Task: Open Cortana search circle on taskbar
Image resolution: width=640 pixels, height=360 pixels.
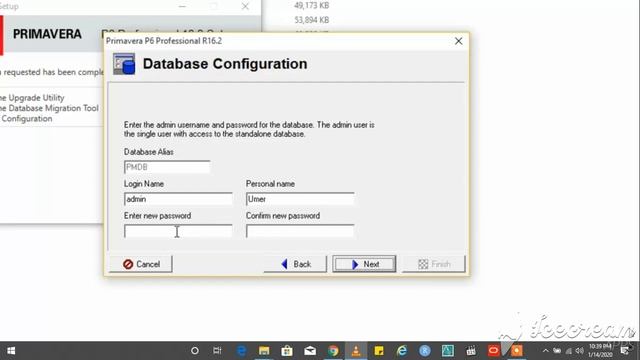Action: coord(195,351)
